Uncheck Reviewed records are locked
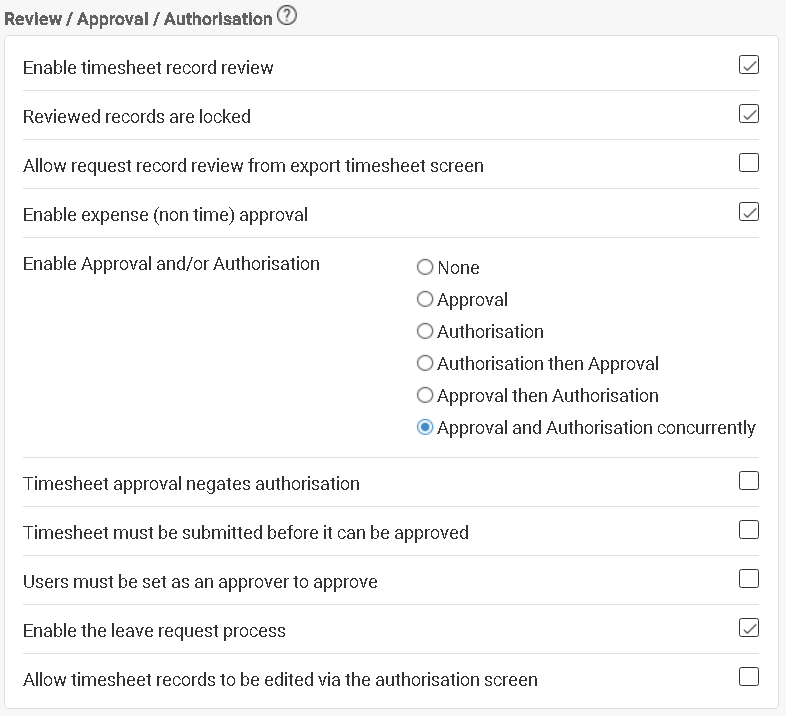 (748, 114)
